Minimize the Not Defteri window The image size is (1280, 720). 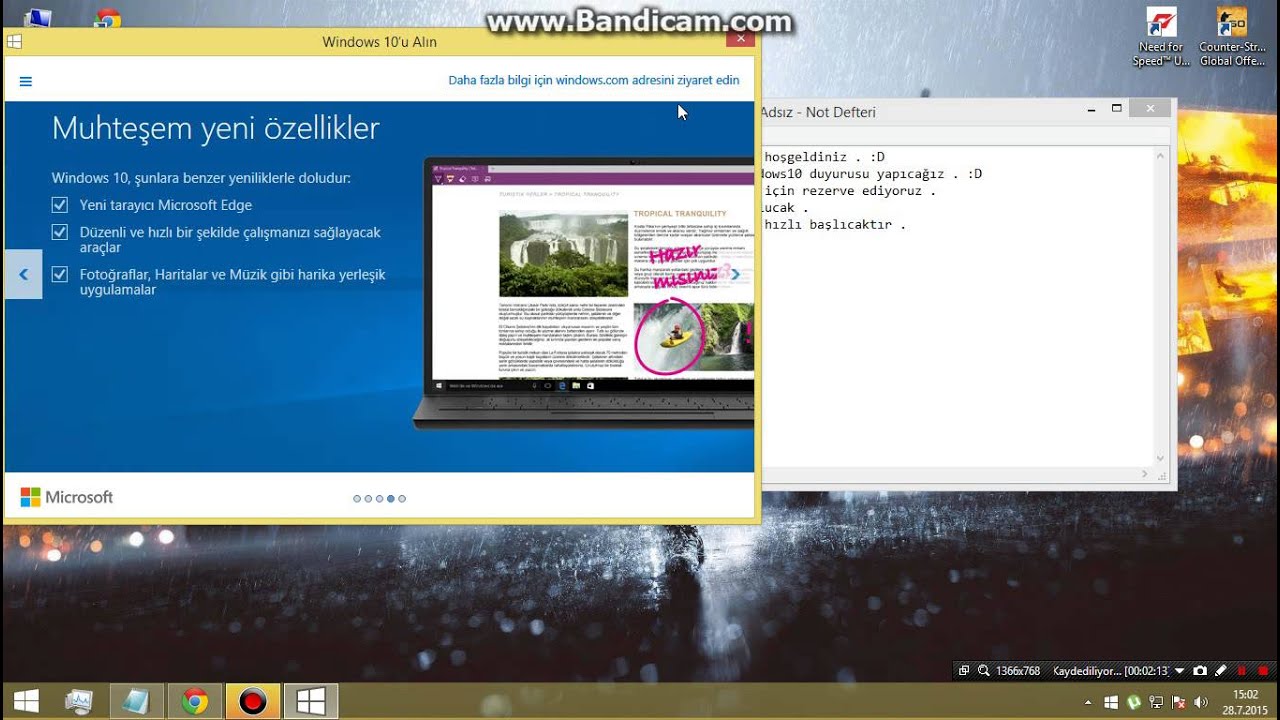coord(1089,108)
